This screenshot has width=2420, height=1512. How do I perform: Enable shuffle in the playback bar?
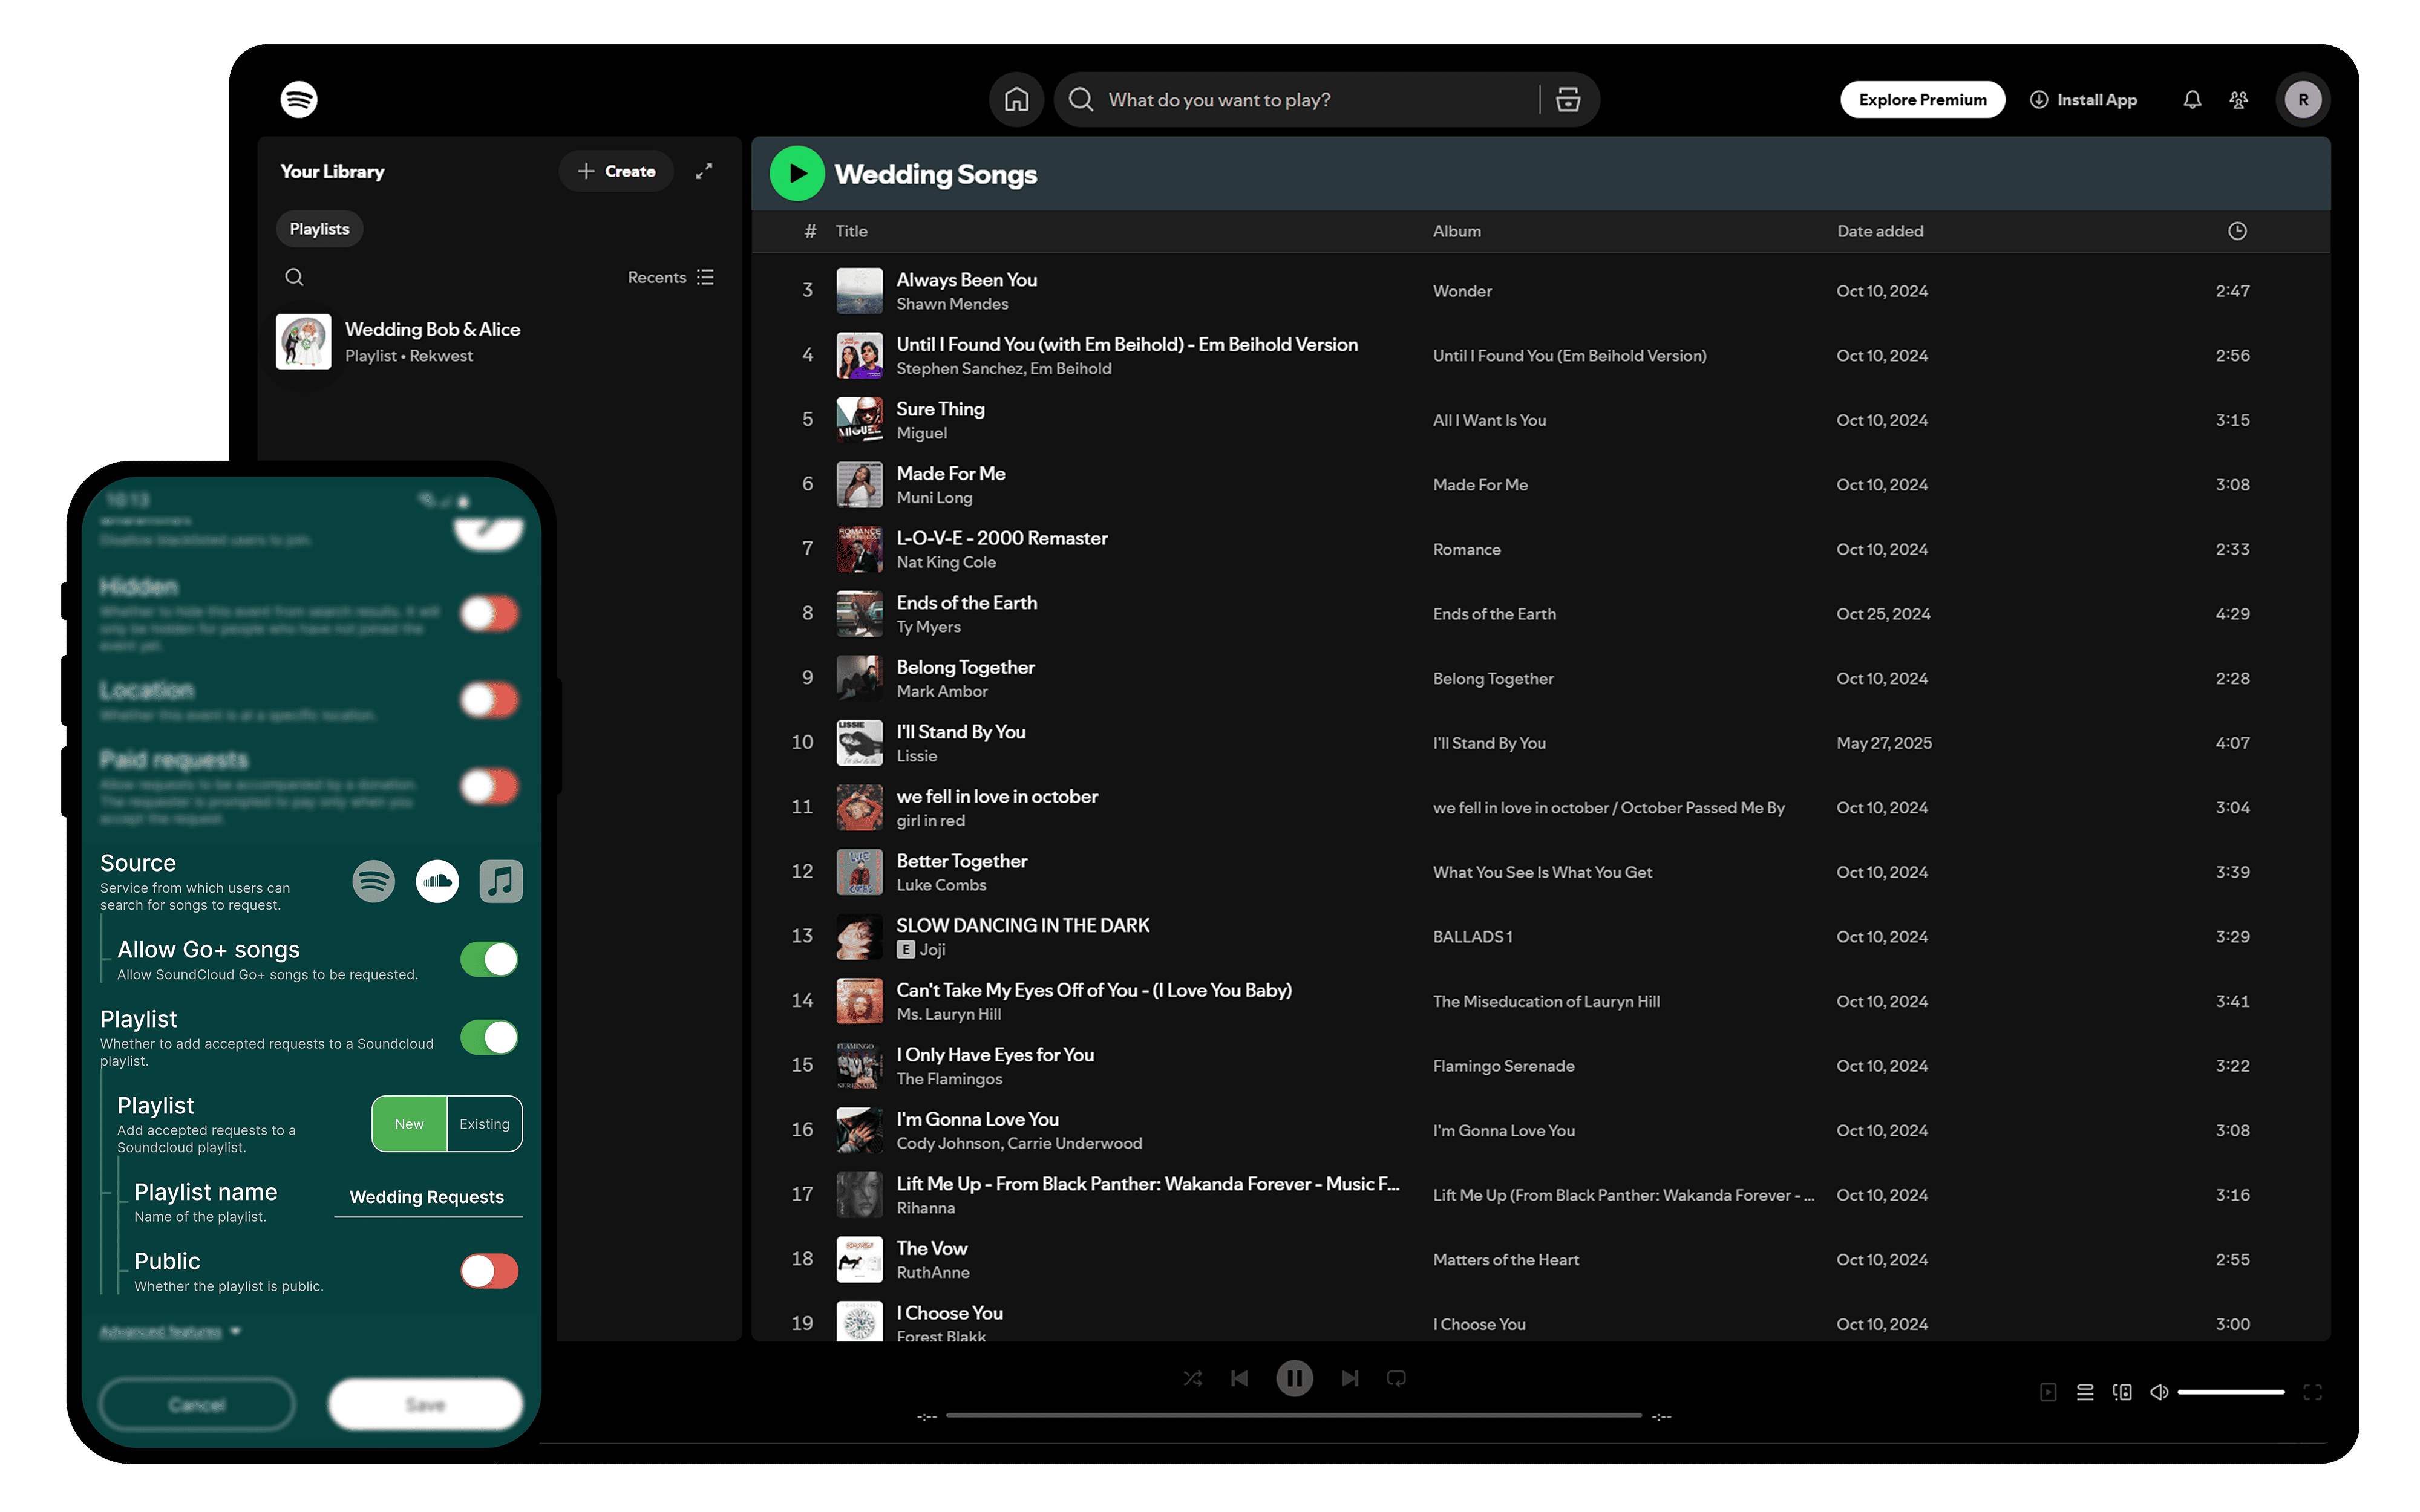pos(1192,1377)
